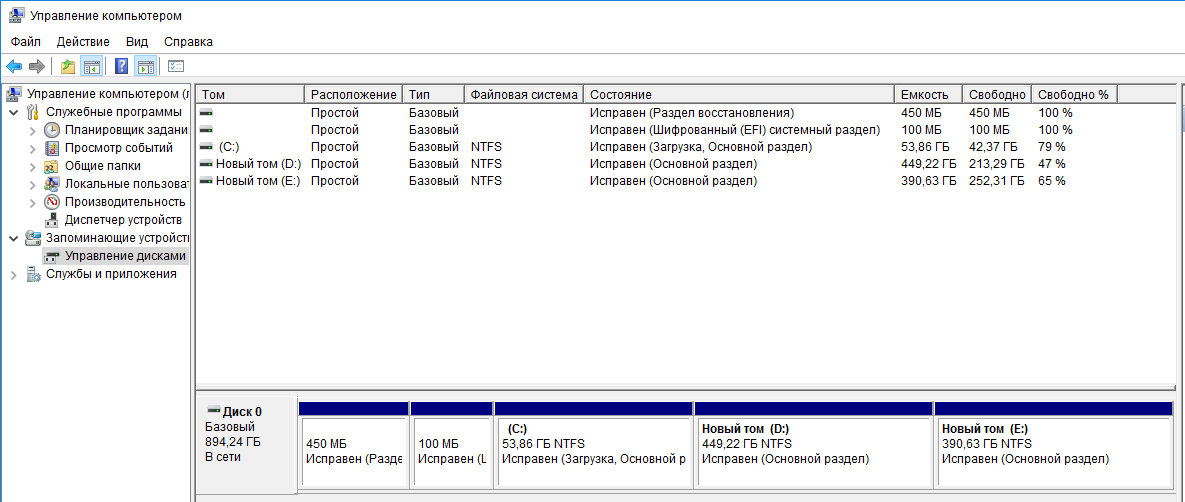The image size is (1185, 502).
Task: Click the Up one level folder icon
Action: pyautogui.click(x=68, y=67)
